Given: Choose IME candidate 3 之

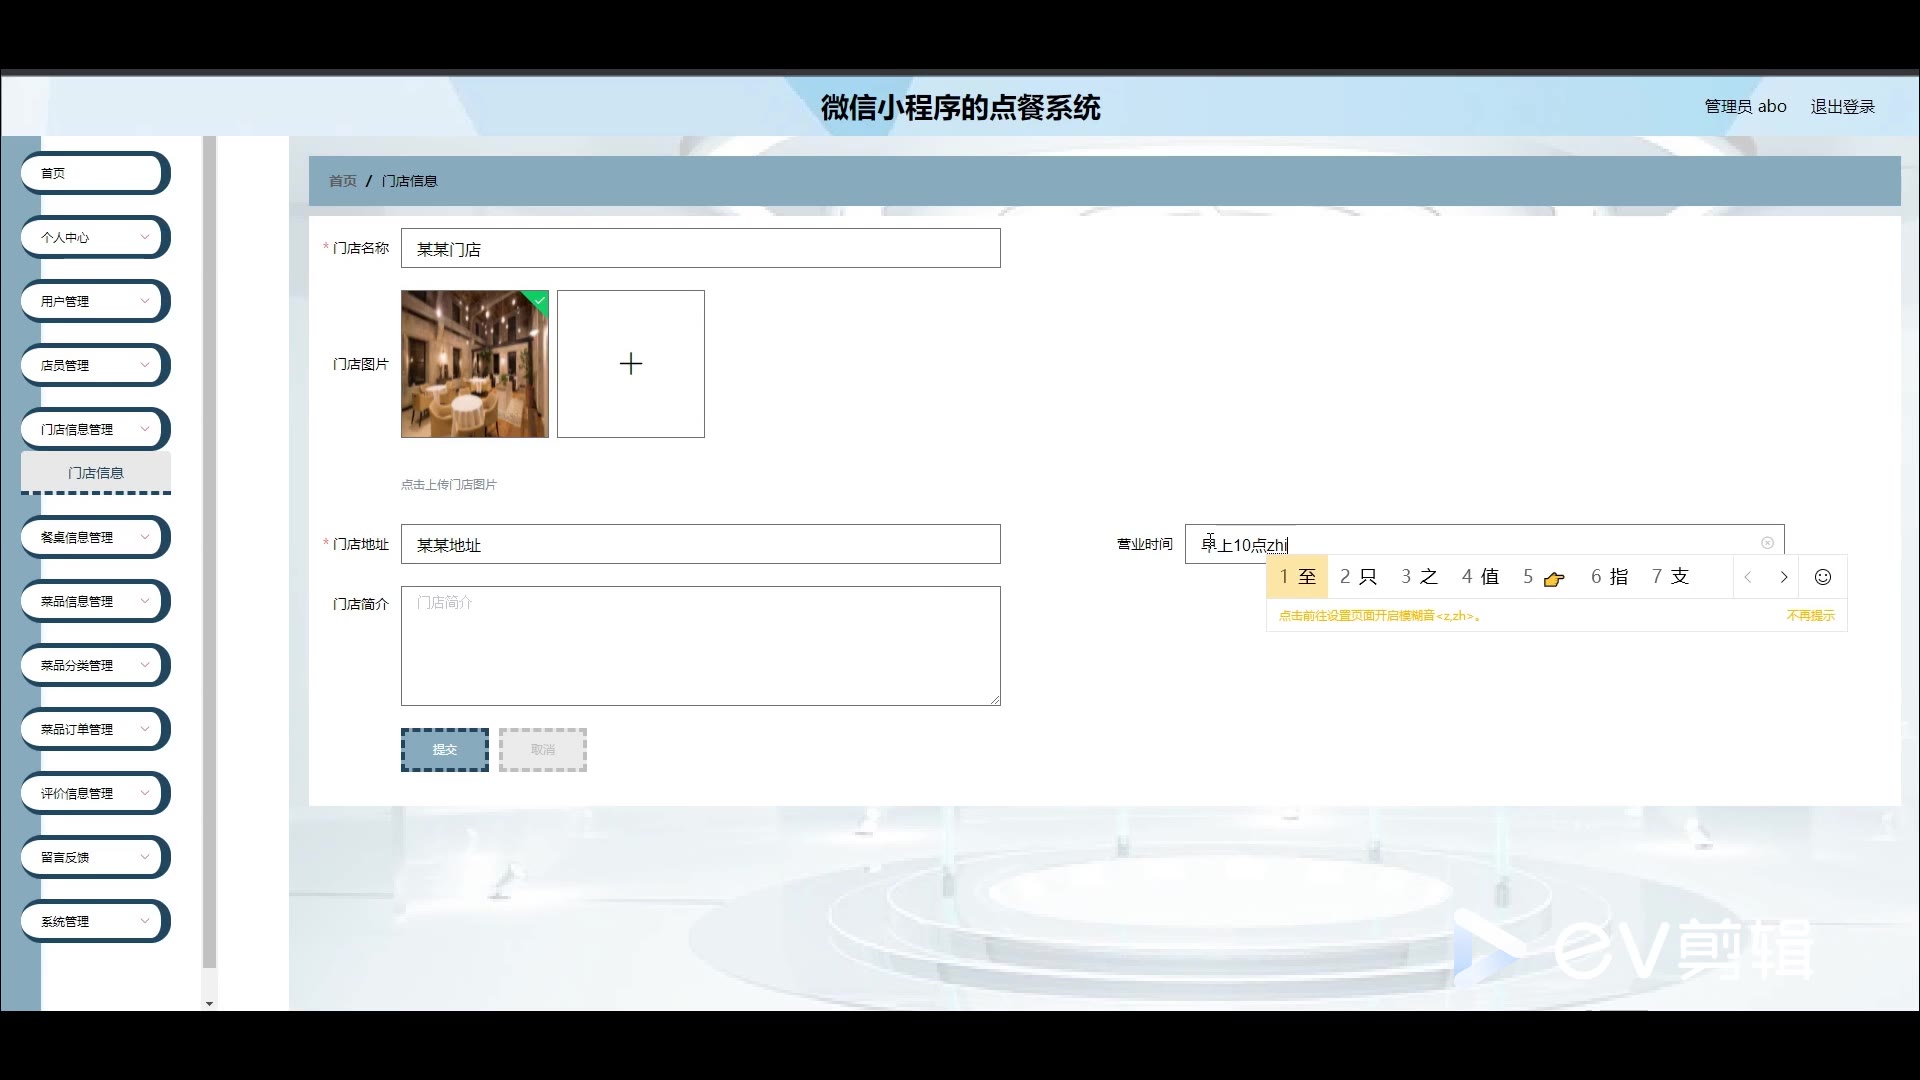Looking at the screenshot, I should [x=1419, y=577].
